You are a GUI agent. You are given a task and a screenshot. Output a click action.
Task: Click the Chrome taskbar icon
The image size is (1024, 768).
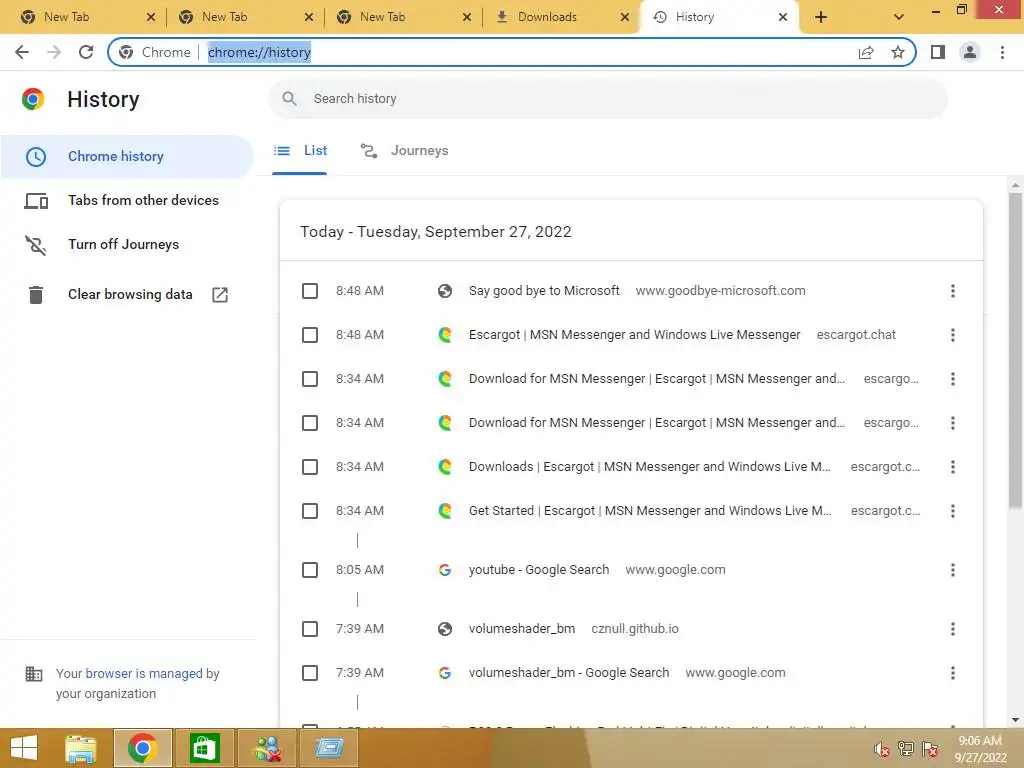pos(142,748)
